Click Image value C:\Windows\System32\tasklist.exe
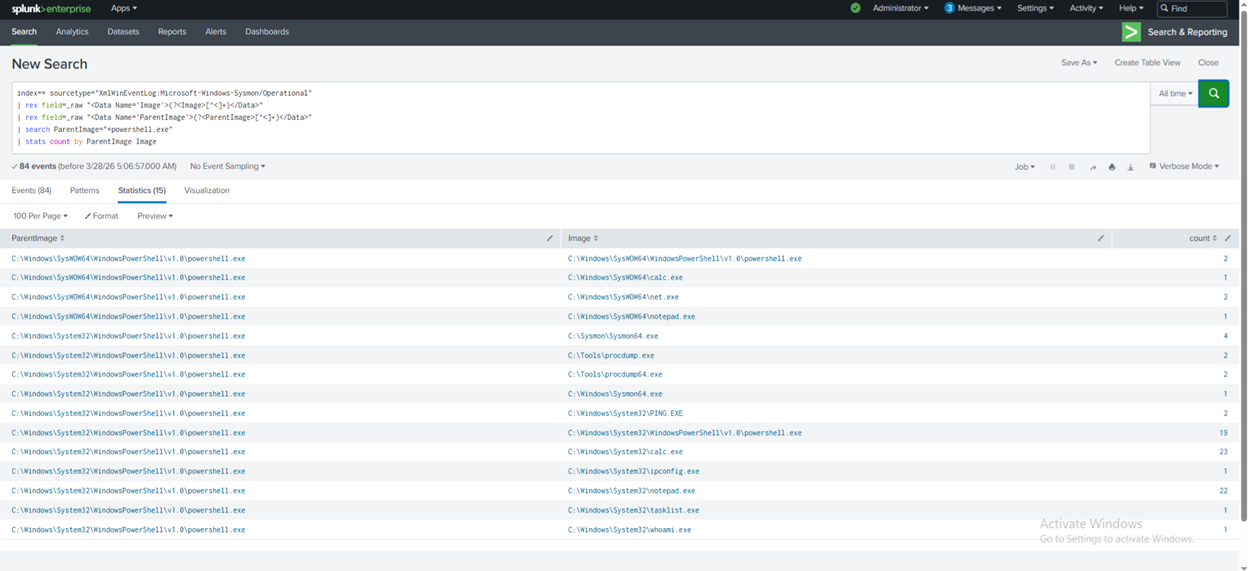 633,510
